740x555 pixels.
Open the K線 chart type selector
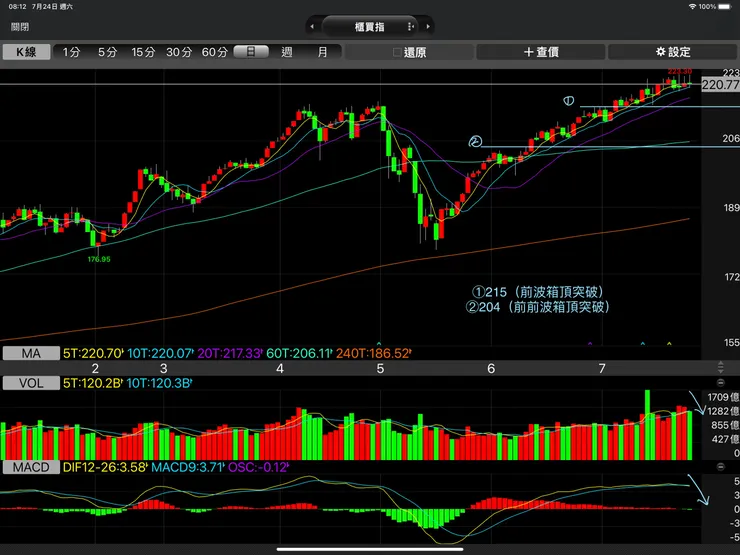[x=26, y=52]
